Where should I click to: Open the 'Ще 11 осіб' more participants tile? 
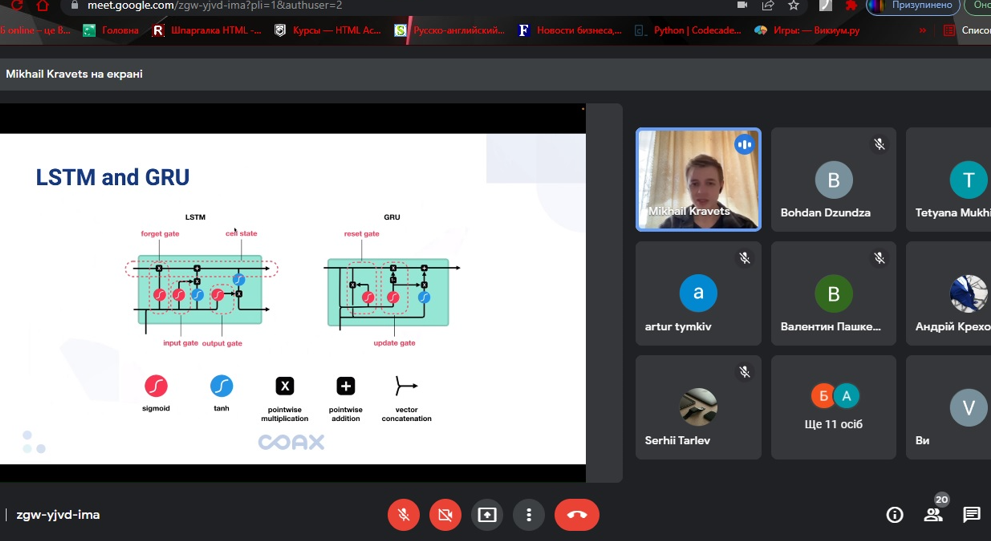pos(833,407)
